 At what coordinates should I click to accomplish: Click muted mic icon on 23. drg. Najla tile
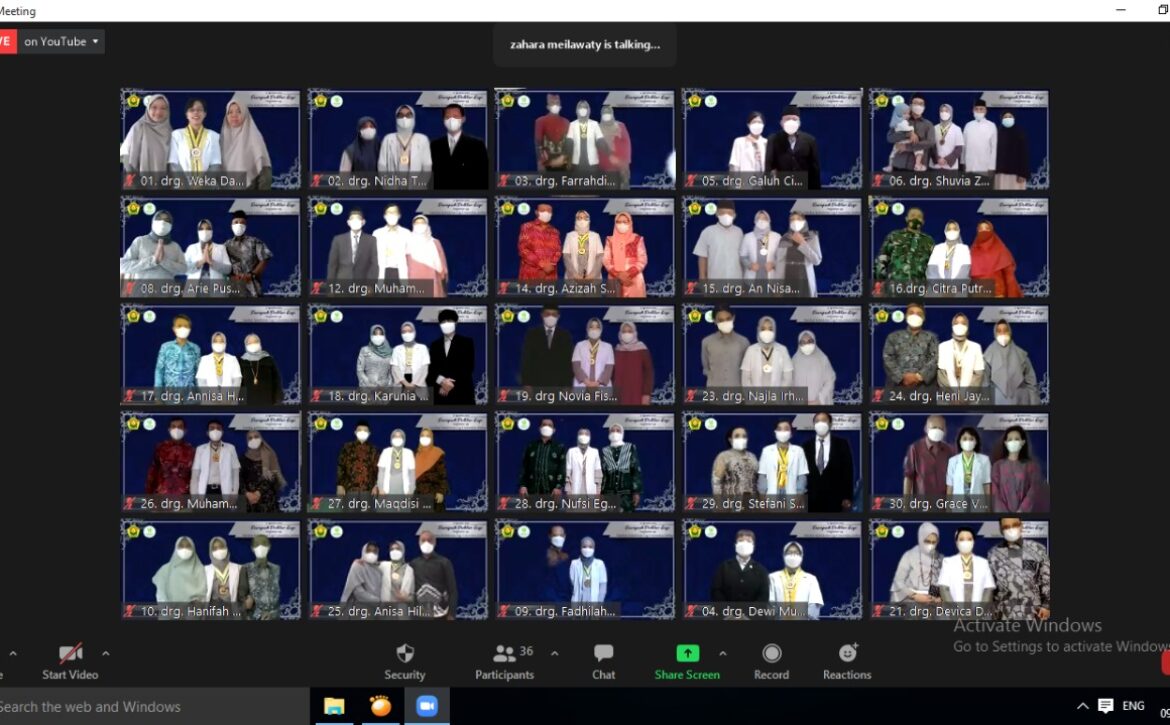692,396
